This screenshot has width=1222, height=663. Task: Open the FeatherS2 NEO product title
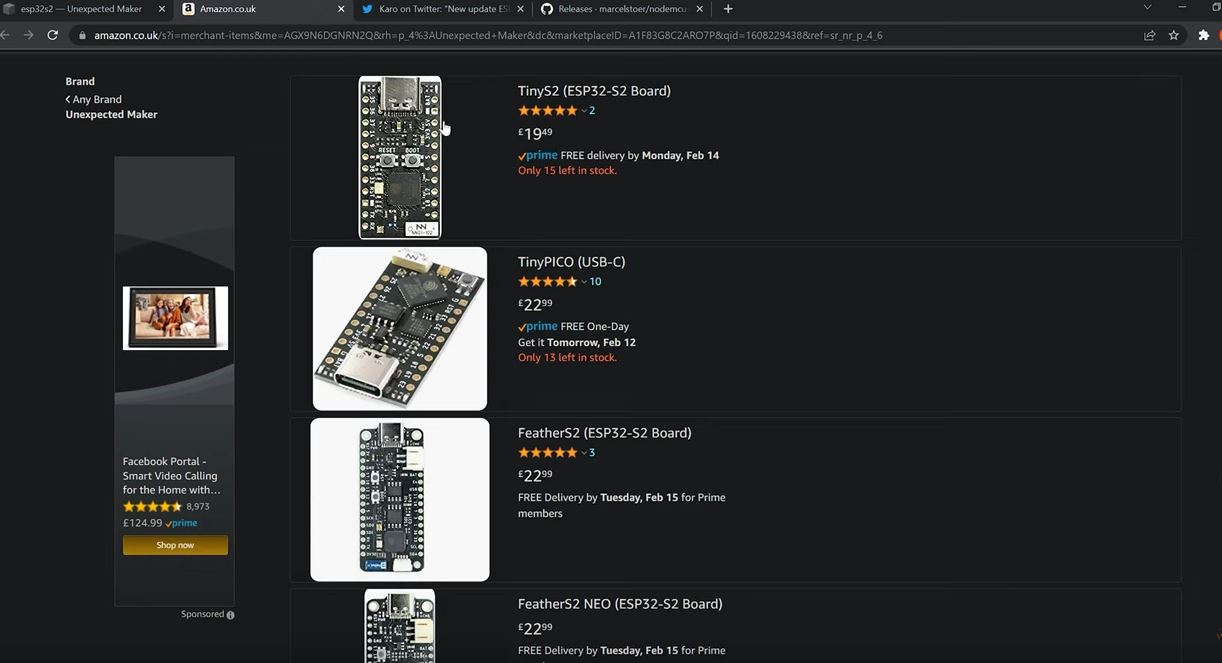tap(620, 604)
